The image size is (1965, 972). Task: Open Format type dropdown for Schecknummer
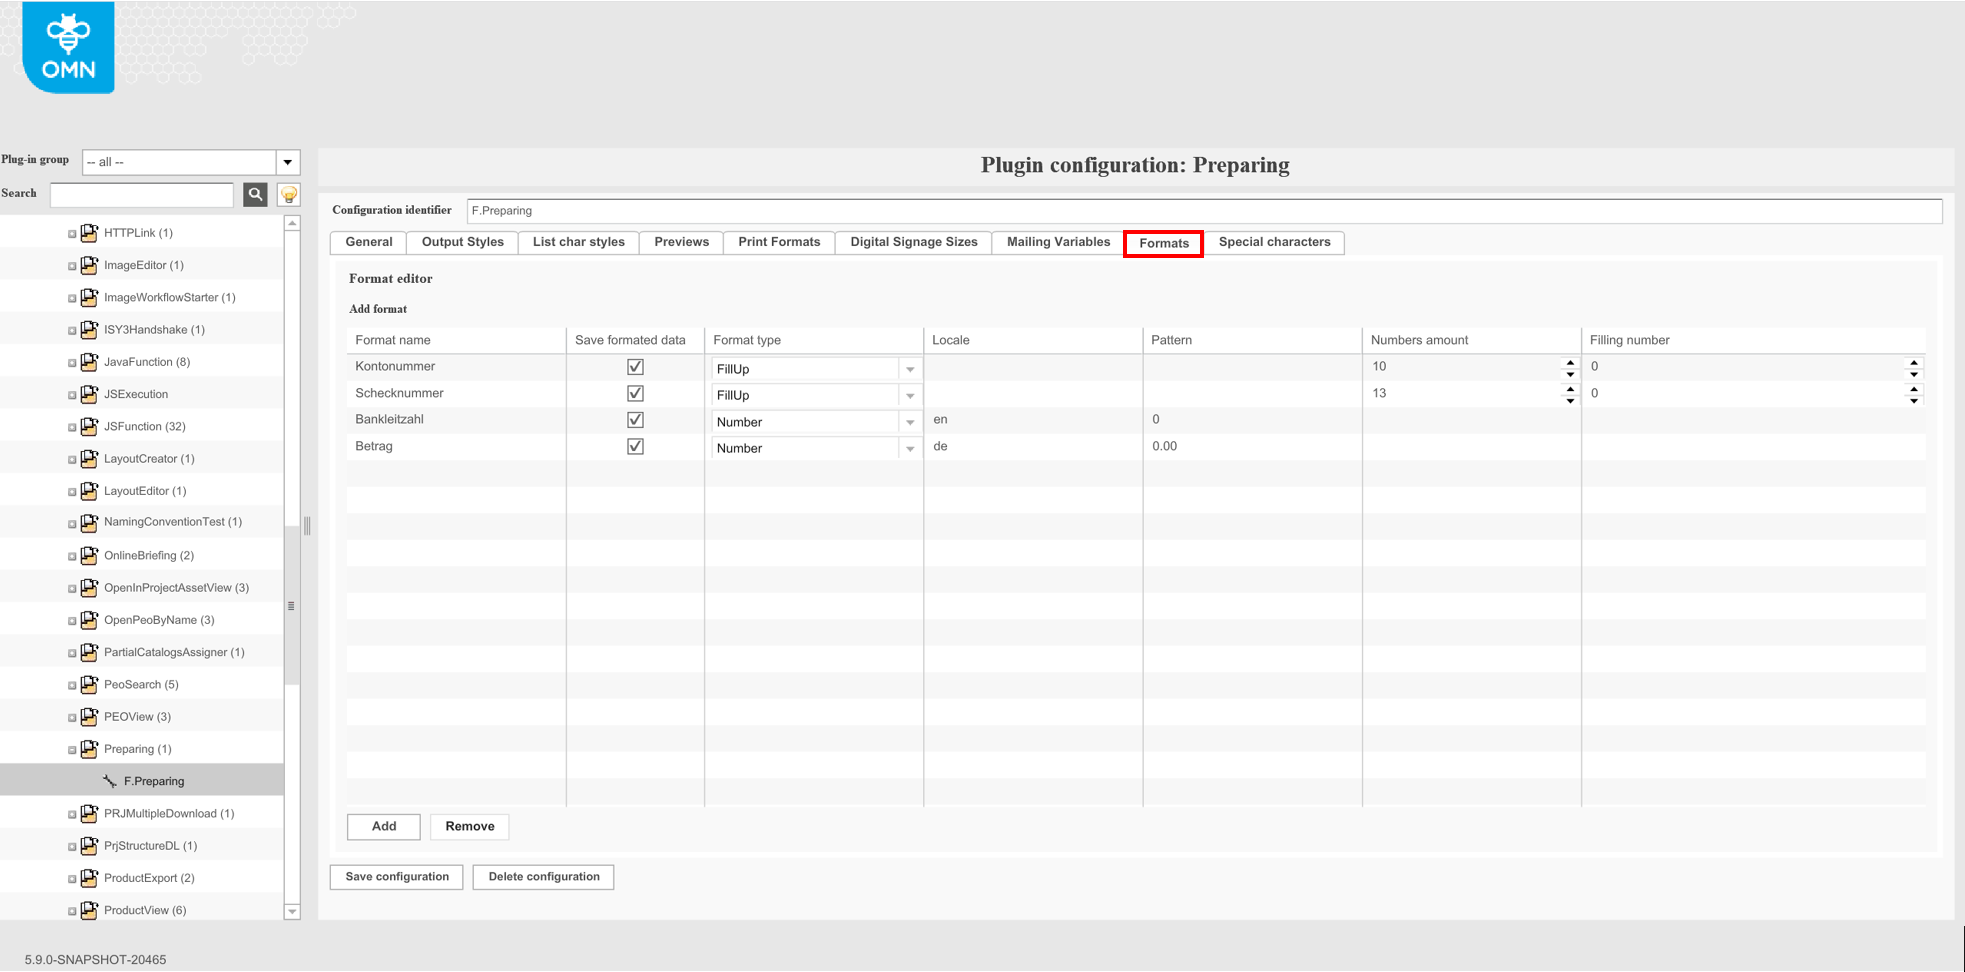tap(910, 396)
